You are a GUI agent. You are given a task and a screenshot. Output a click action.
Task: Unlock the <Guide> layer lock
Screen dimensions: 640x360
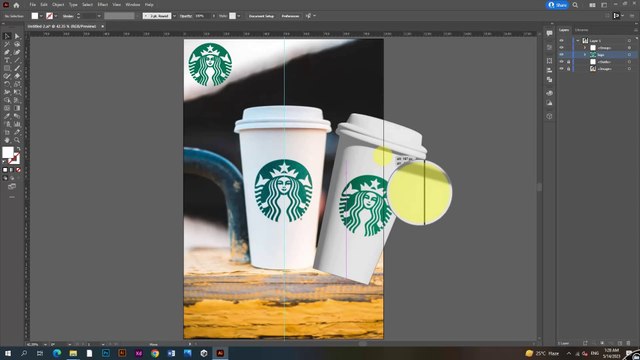(x=569, y=62)
